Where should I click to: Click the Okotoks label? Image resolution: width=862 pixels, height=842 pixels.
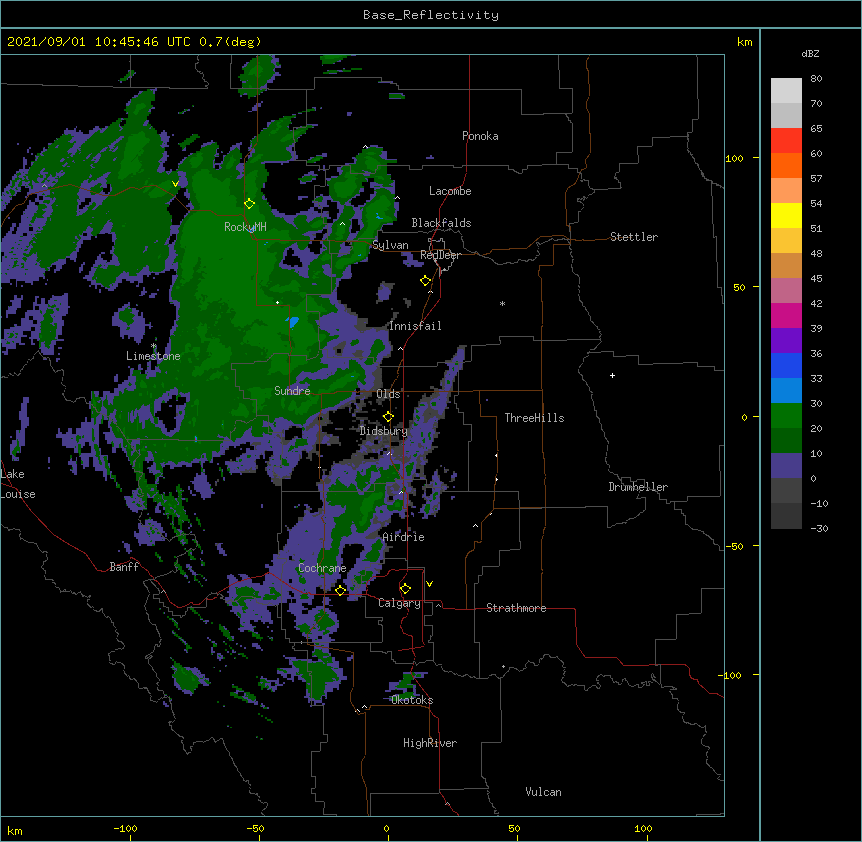point(412,700)
